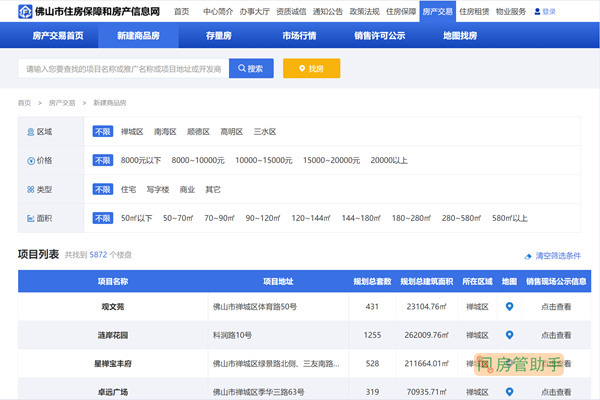Image resolution: width=600 pixels, height=400 pixels.
Task: Filter price 8000~10000元
Action: (x=198, y=160)
